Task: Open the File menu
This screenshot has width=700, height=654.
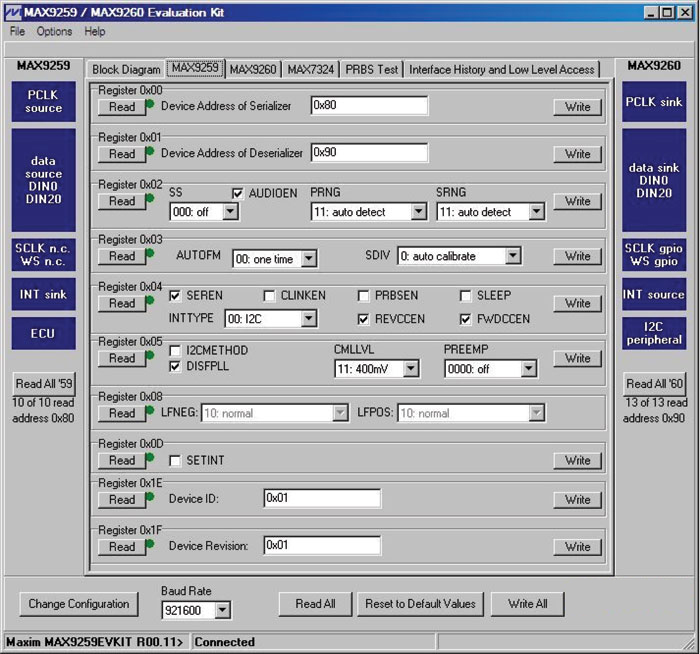Action: [x=17, y=32]
